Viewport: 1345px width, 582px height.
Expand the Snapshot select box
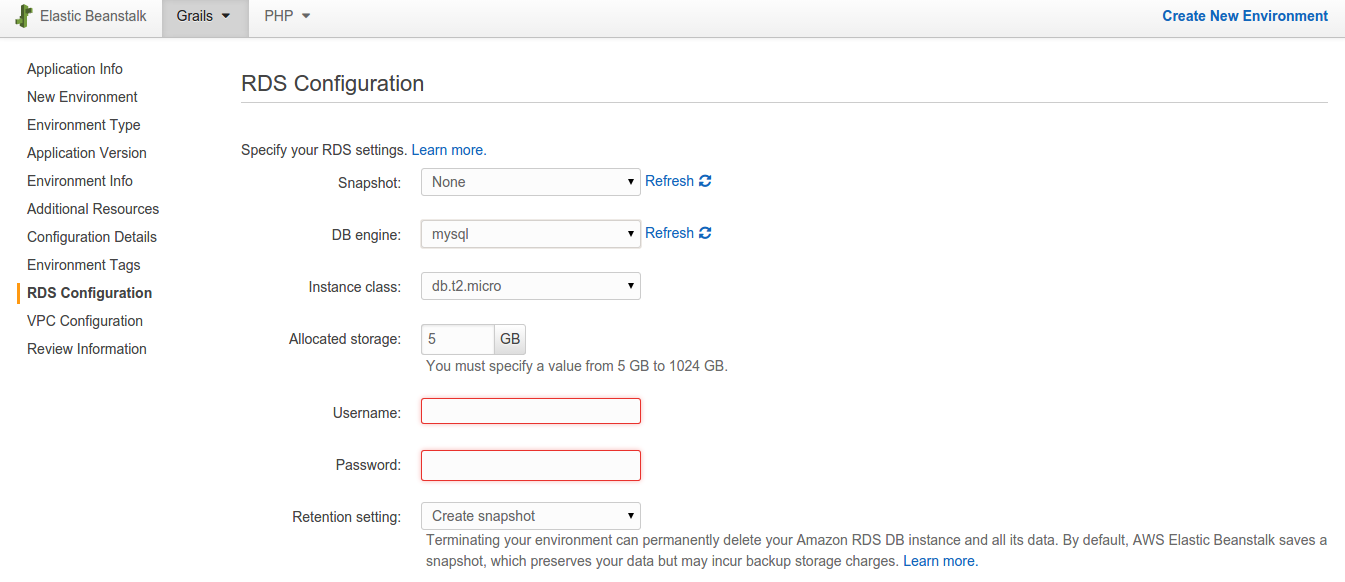[x=531, y=182]
